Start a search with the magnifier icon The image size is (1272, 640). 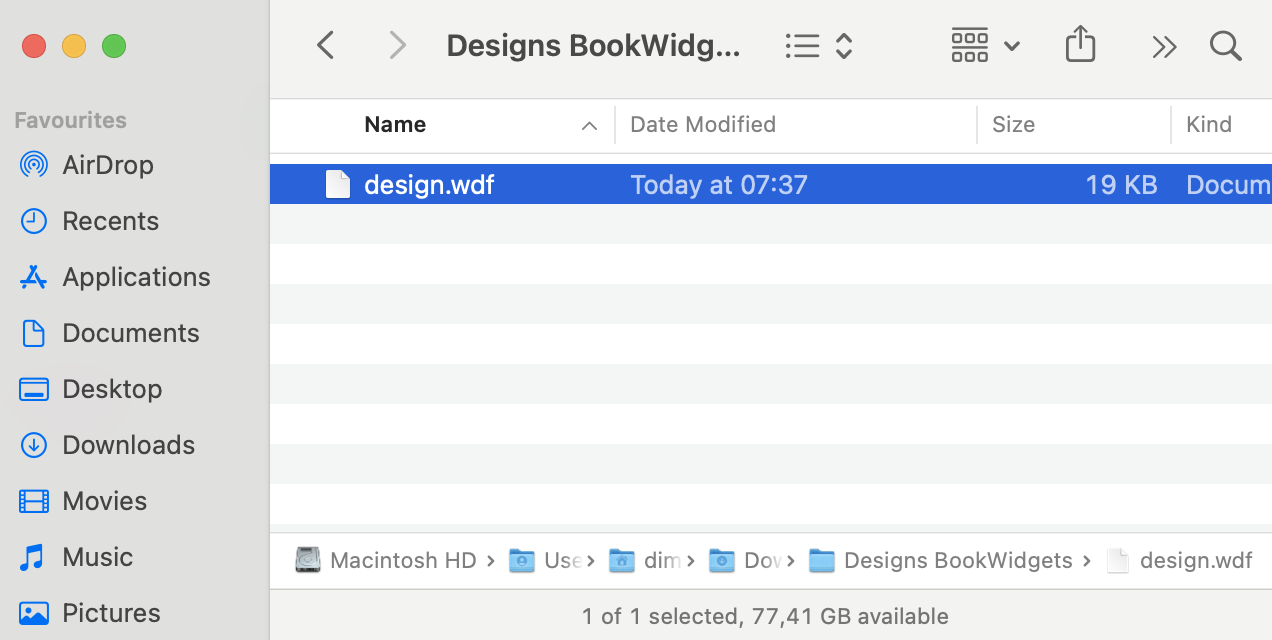tap(1225, 46)
